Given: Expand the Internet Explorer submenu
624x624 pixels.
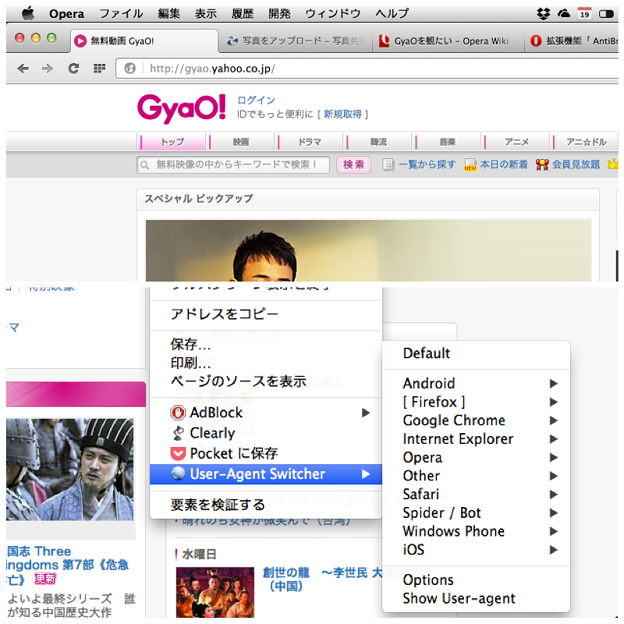Looking at the screenshot, I should pyautogui.click(x=553, y=439).
